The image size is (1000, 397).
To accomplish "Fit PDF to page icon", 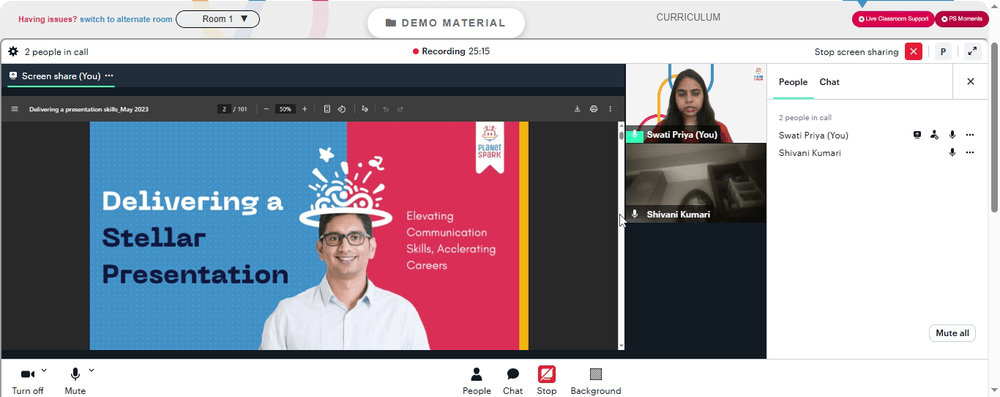I will (327, 109).
